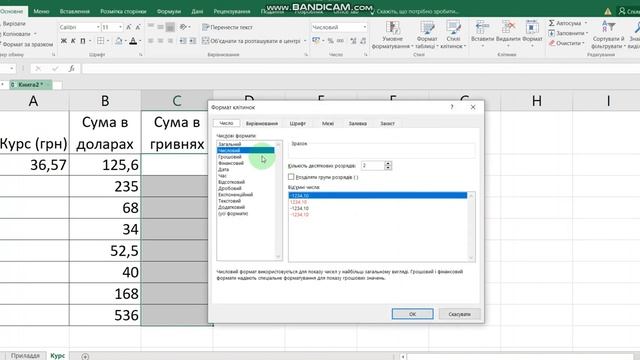Click Format painter (Формат за зразком)
Image resolution: width=640 pixels, height=360 pixels.
[x=27, y=44]
